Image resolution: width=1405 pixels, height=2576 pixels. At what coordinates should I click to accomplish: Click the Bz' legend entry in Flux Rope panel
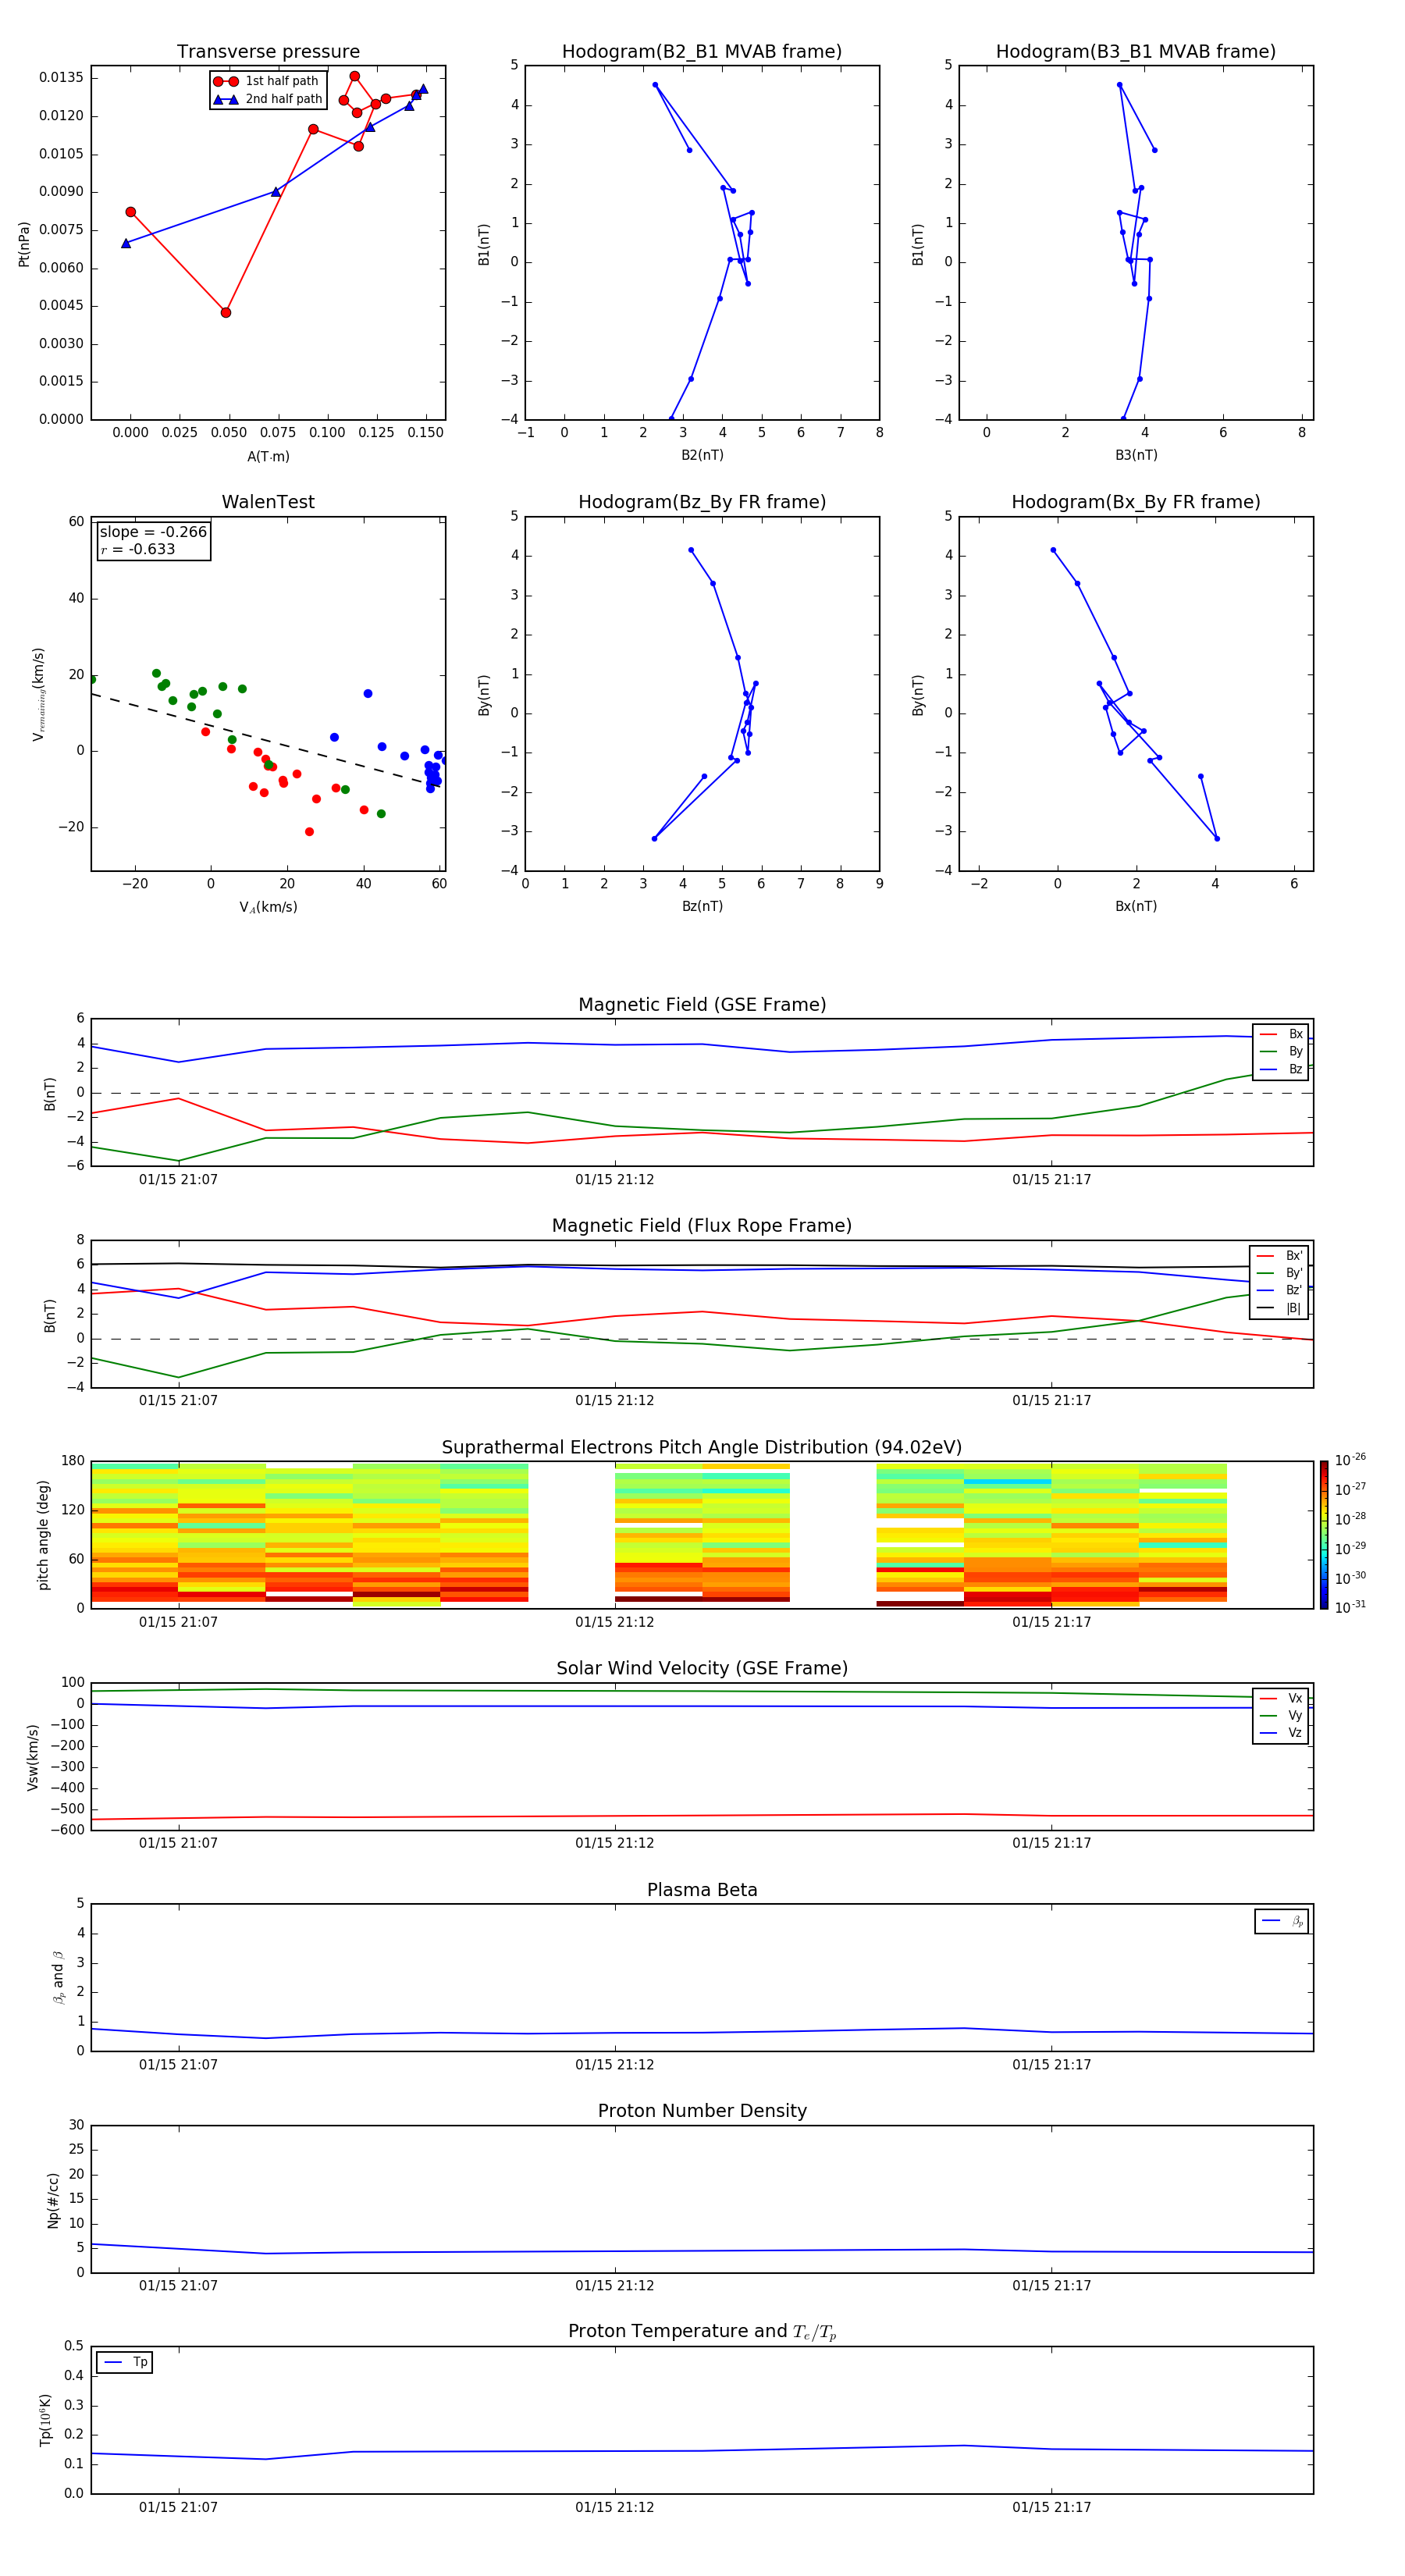[x=1280, y=1291]
